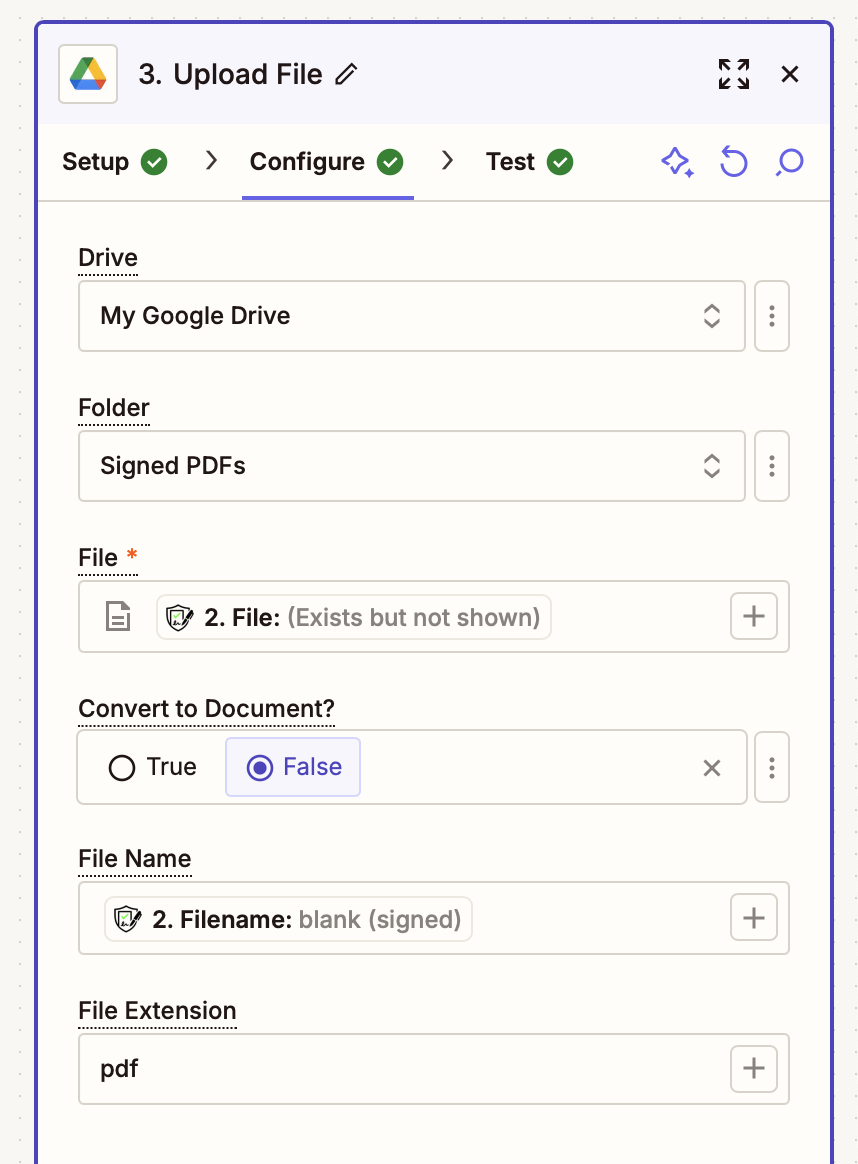Click the Google Drive app icon

(87, 75)
